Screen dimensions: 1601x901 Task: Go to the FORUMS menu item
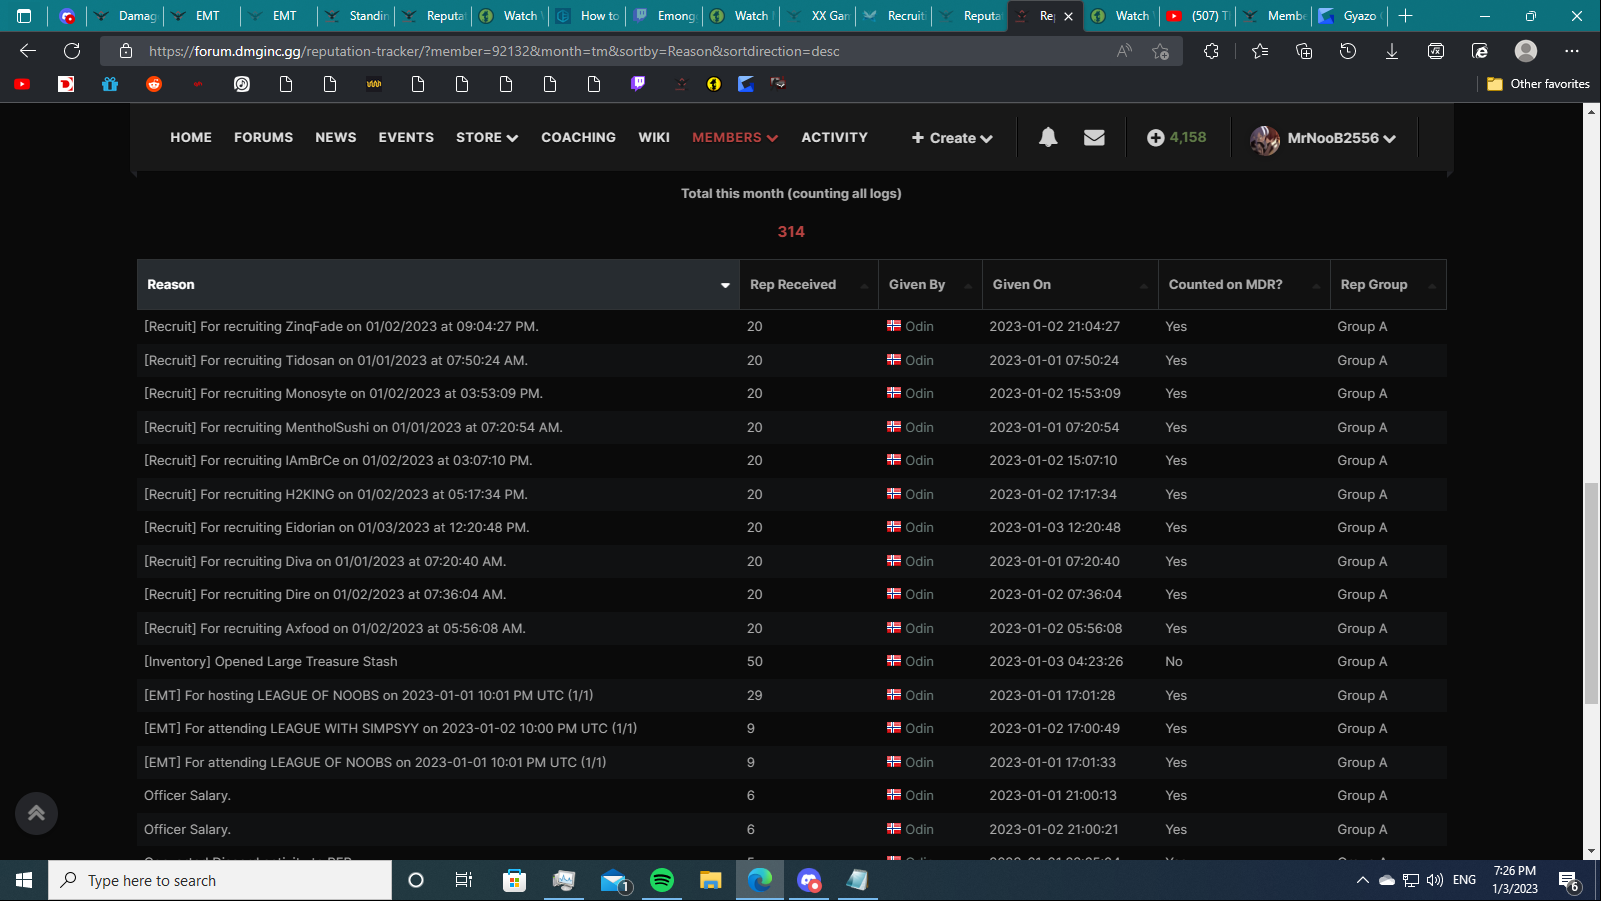264,138
